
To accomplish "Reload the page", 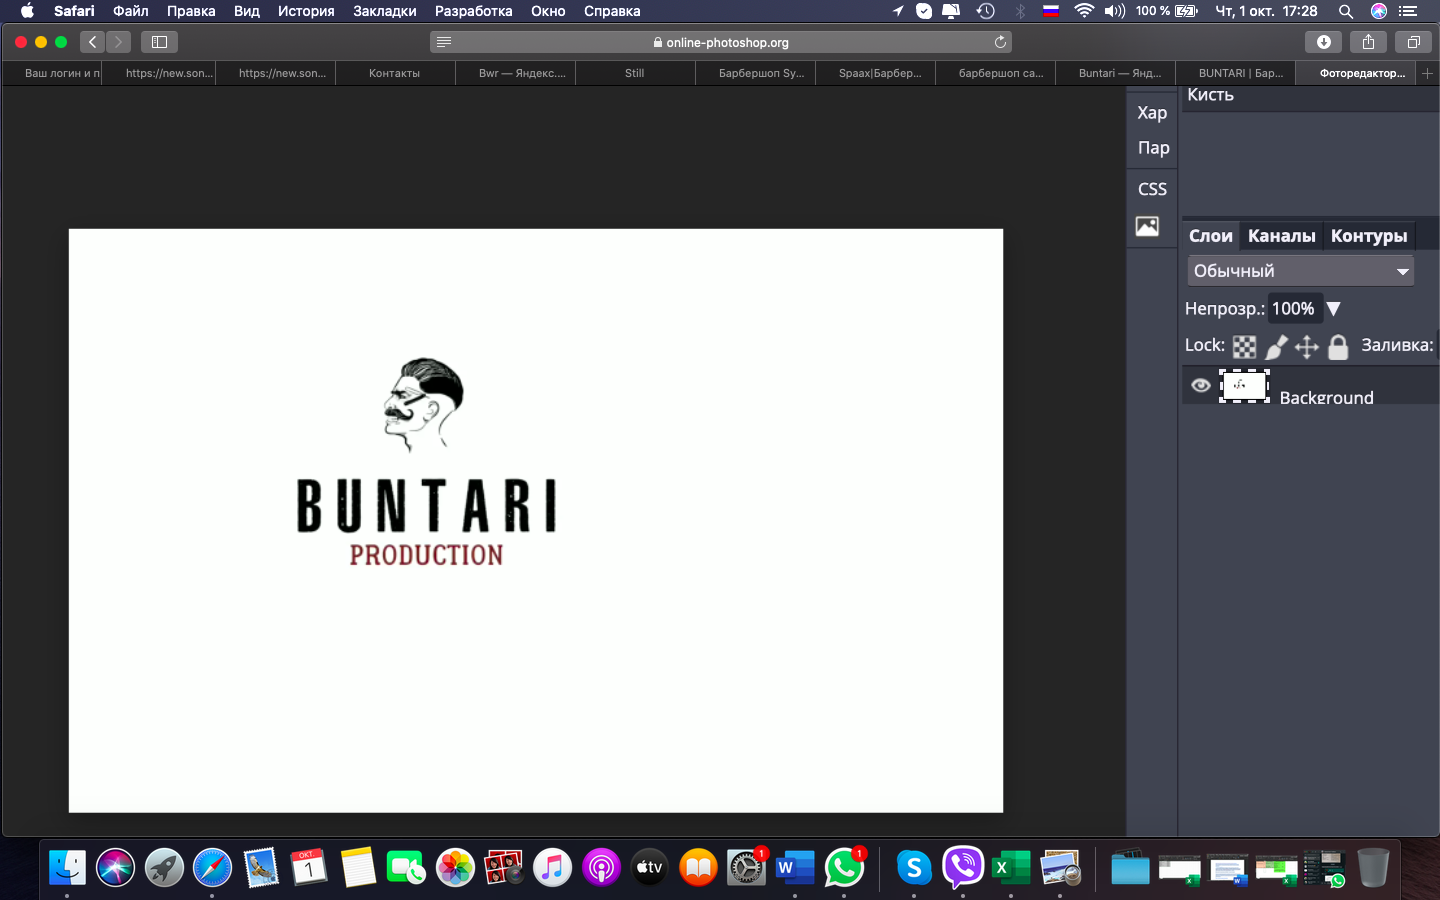I will [x=1000, y=42].
